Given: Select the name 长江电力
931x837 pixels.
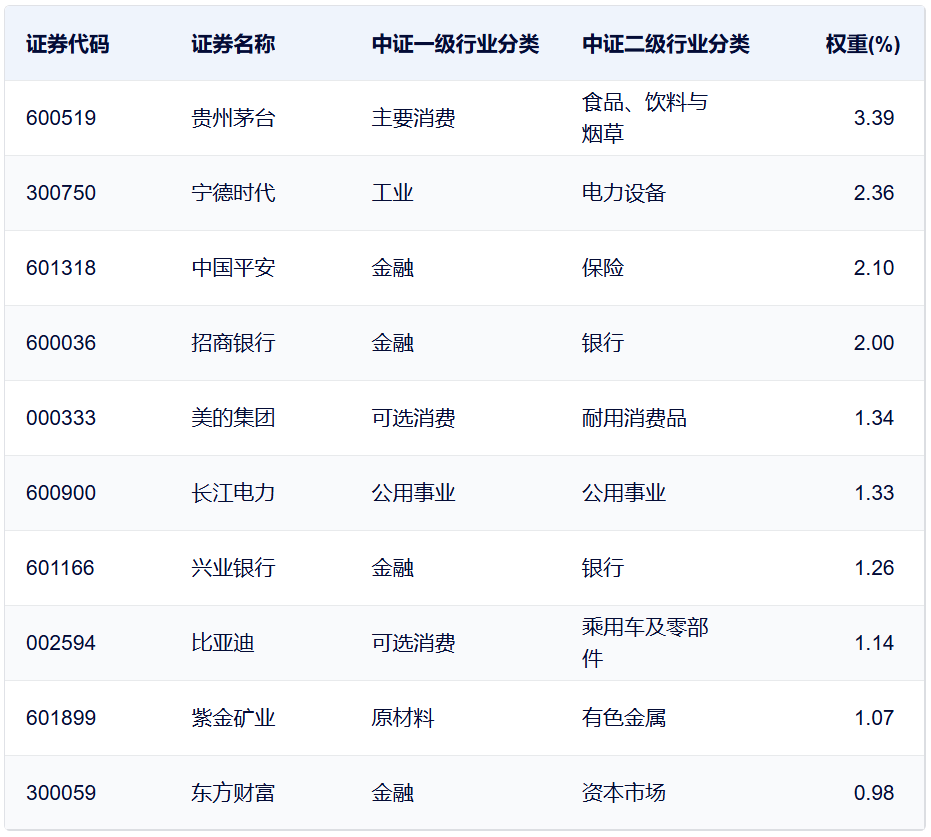Looking at the screenshot, I should click(x=233, y=493).
